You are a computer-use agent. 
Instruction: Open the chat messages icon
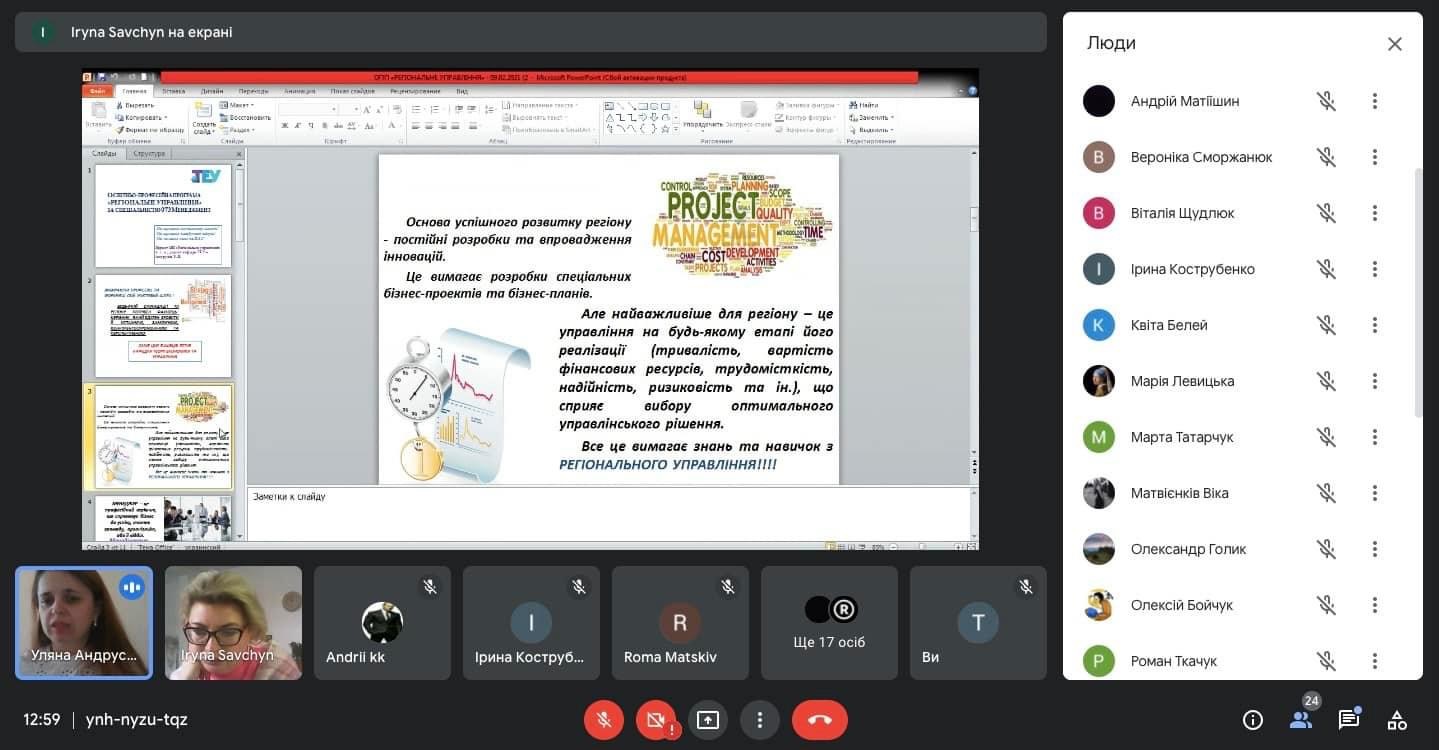[1349, 720]
